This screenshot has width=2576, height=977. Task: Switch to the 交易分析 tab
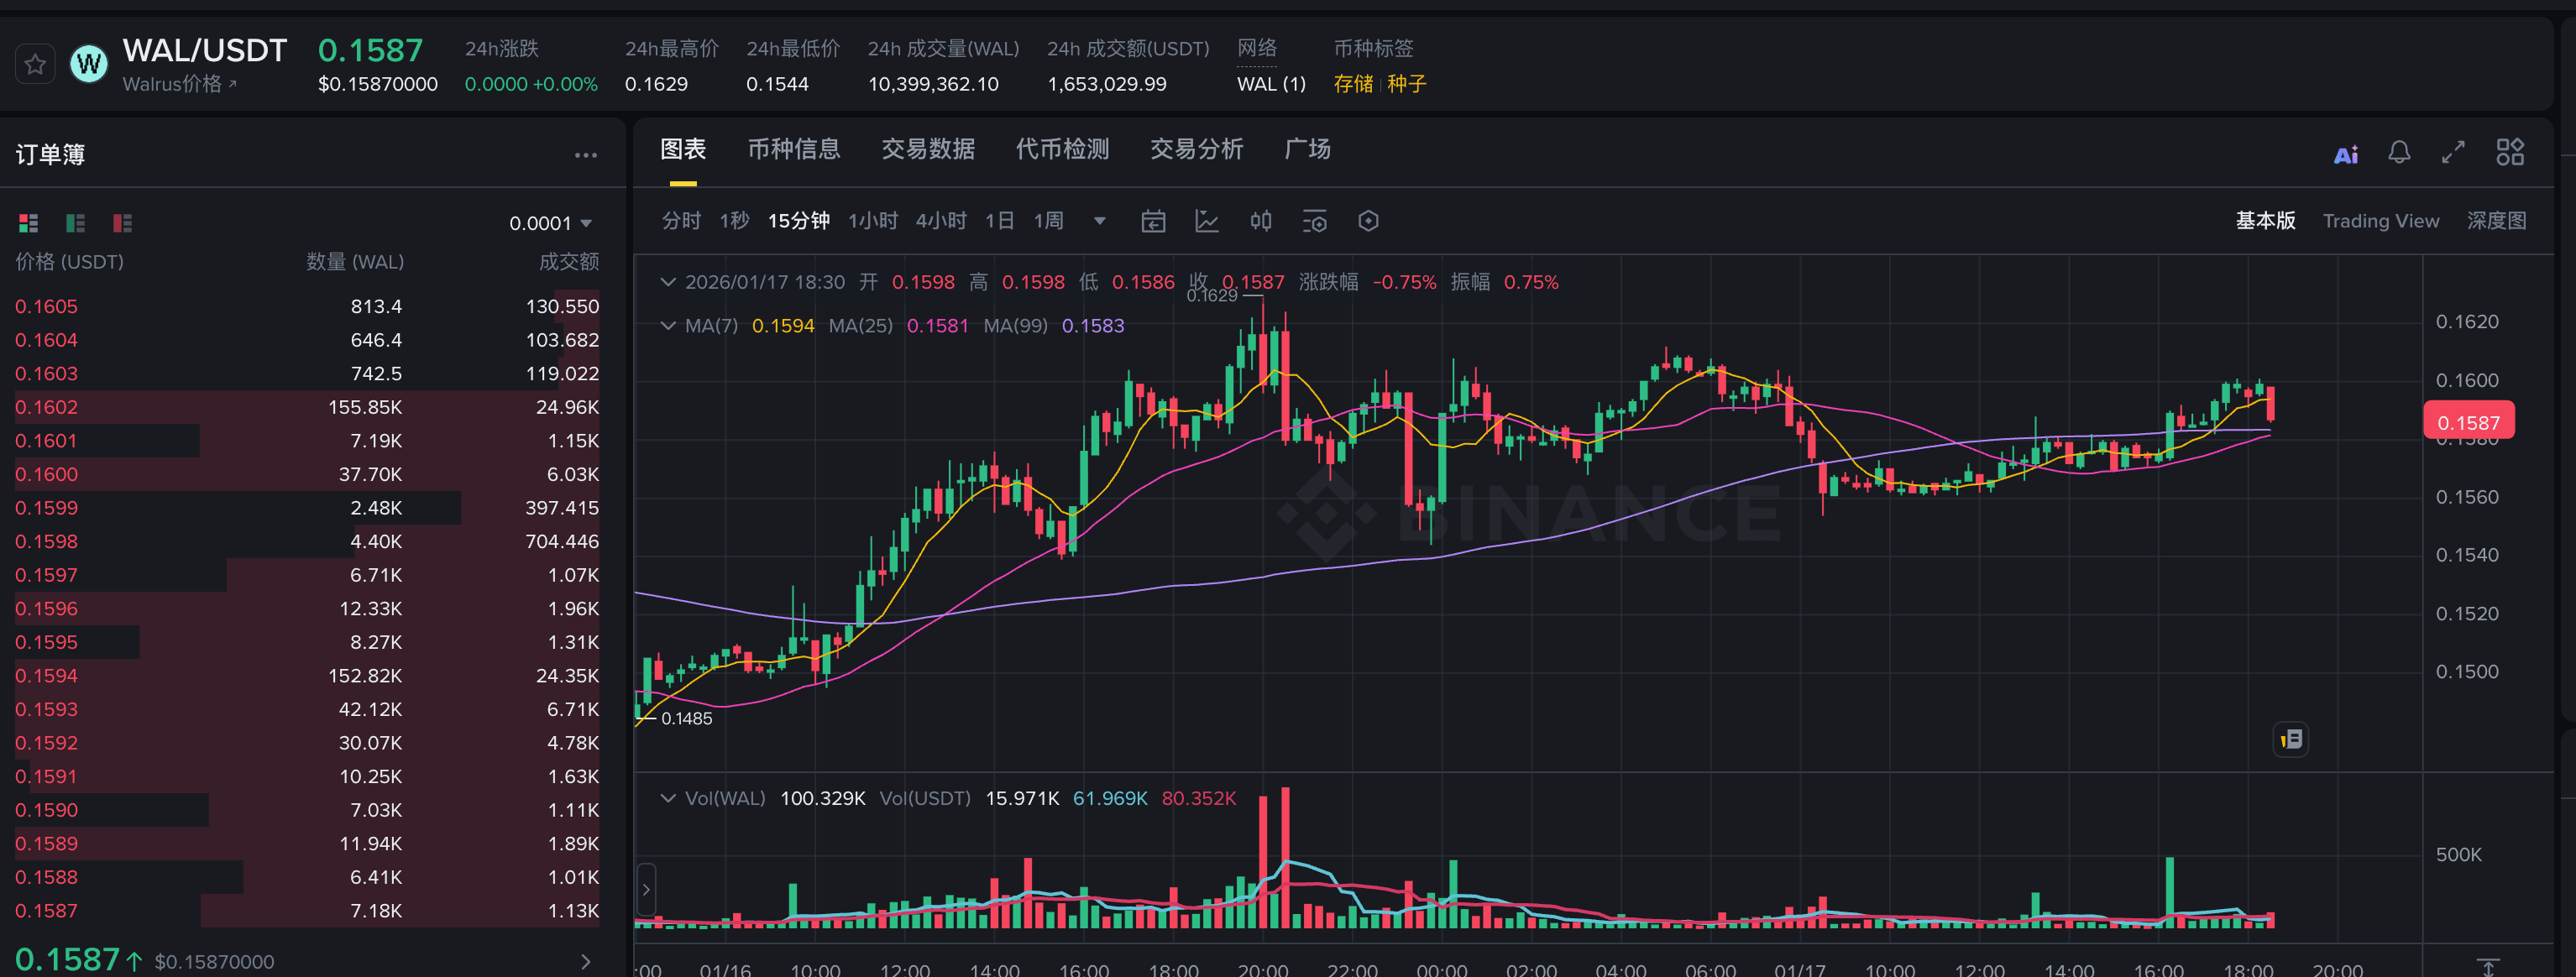[1196, 150]
